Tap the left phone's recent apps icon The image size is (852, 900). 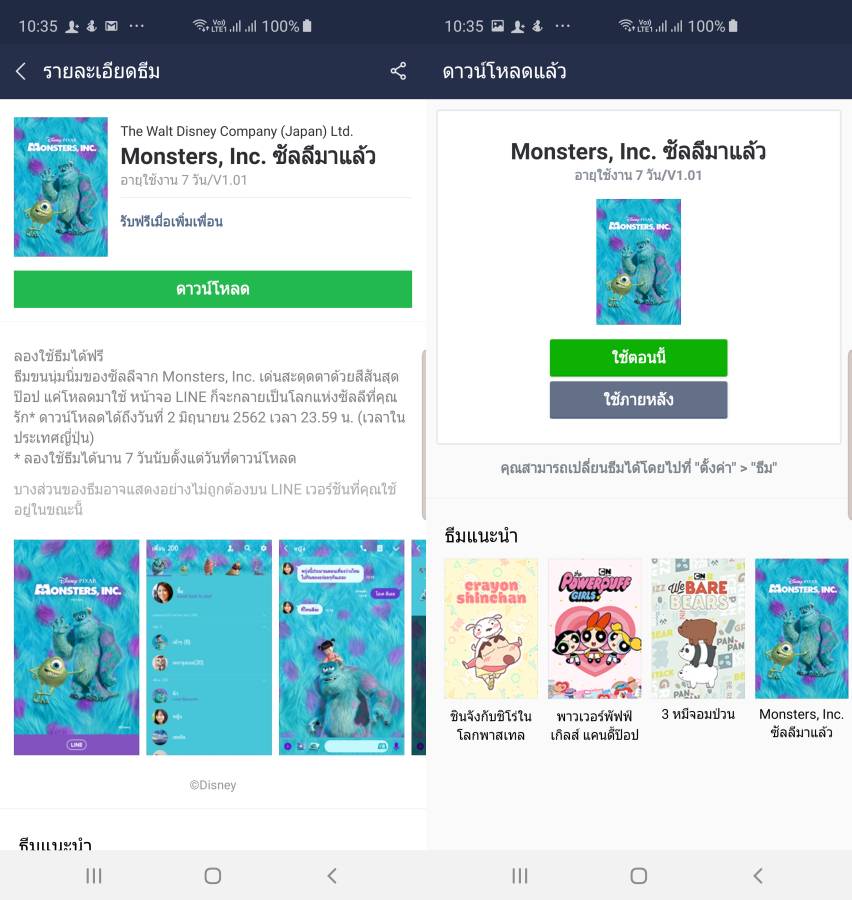pyautogui.click(x=94, y=876)
